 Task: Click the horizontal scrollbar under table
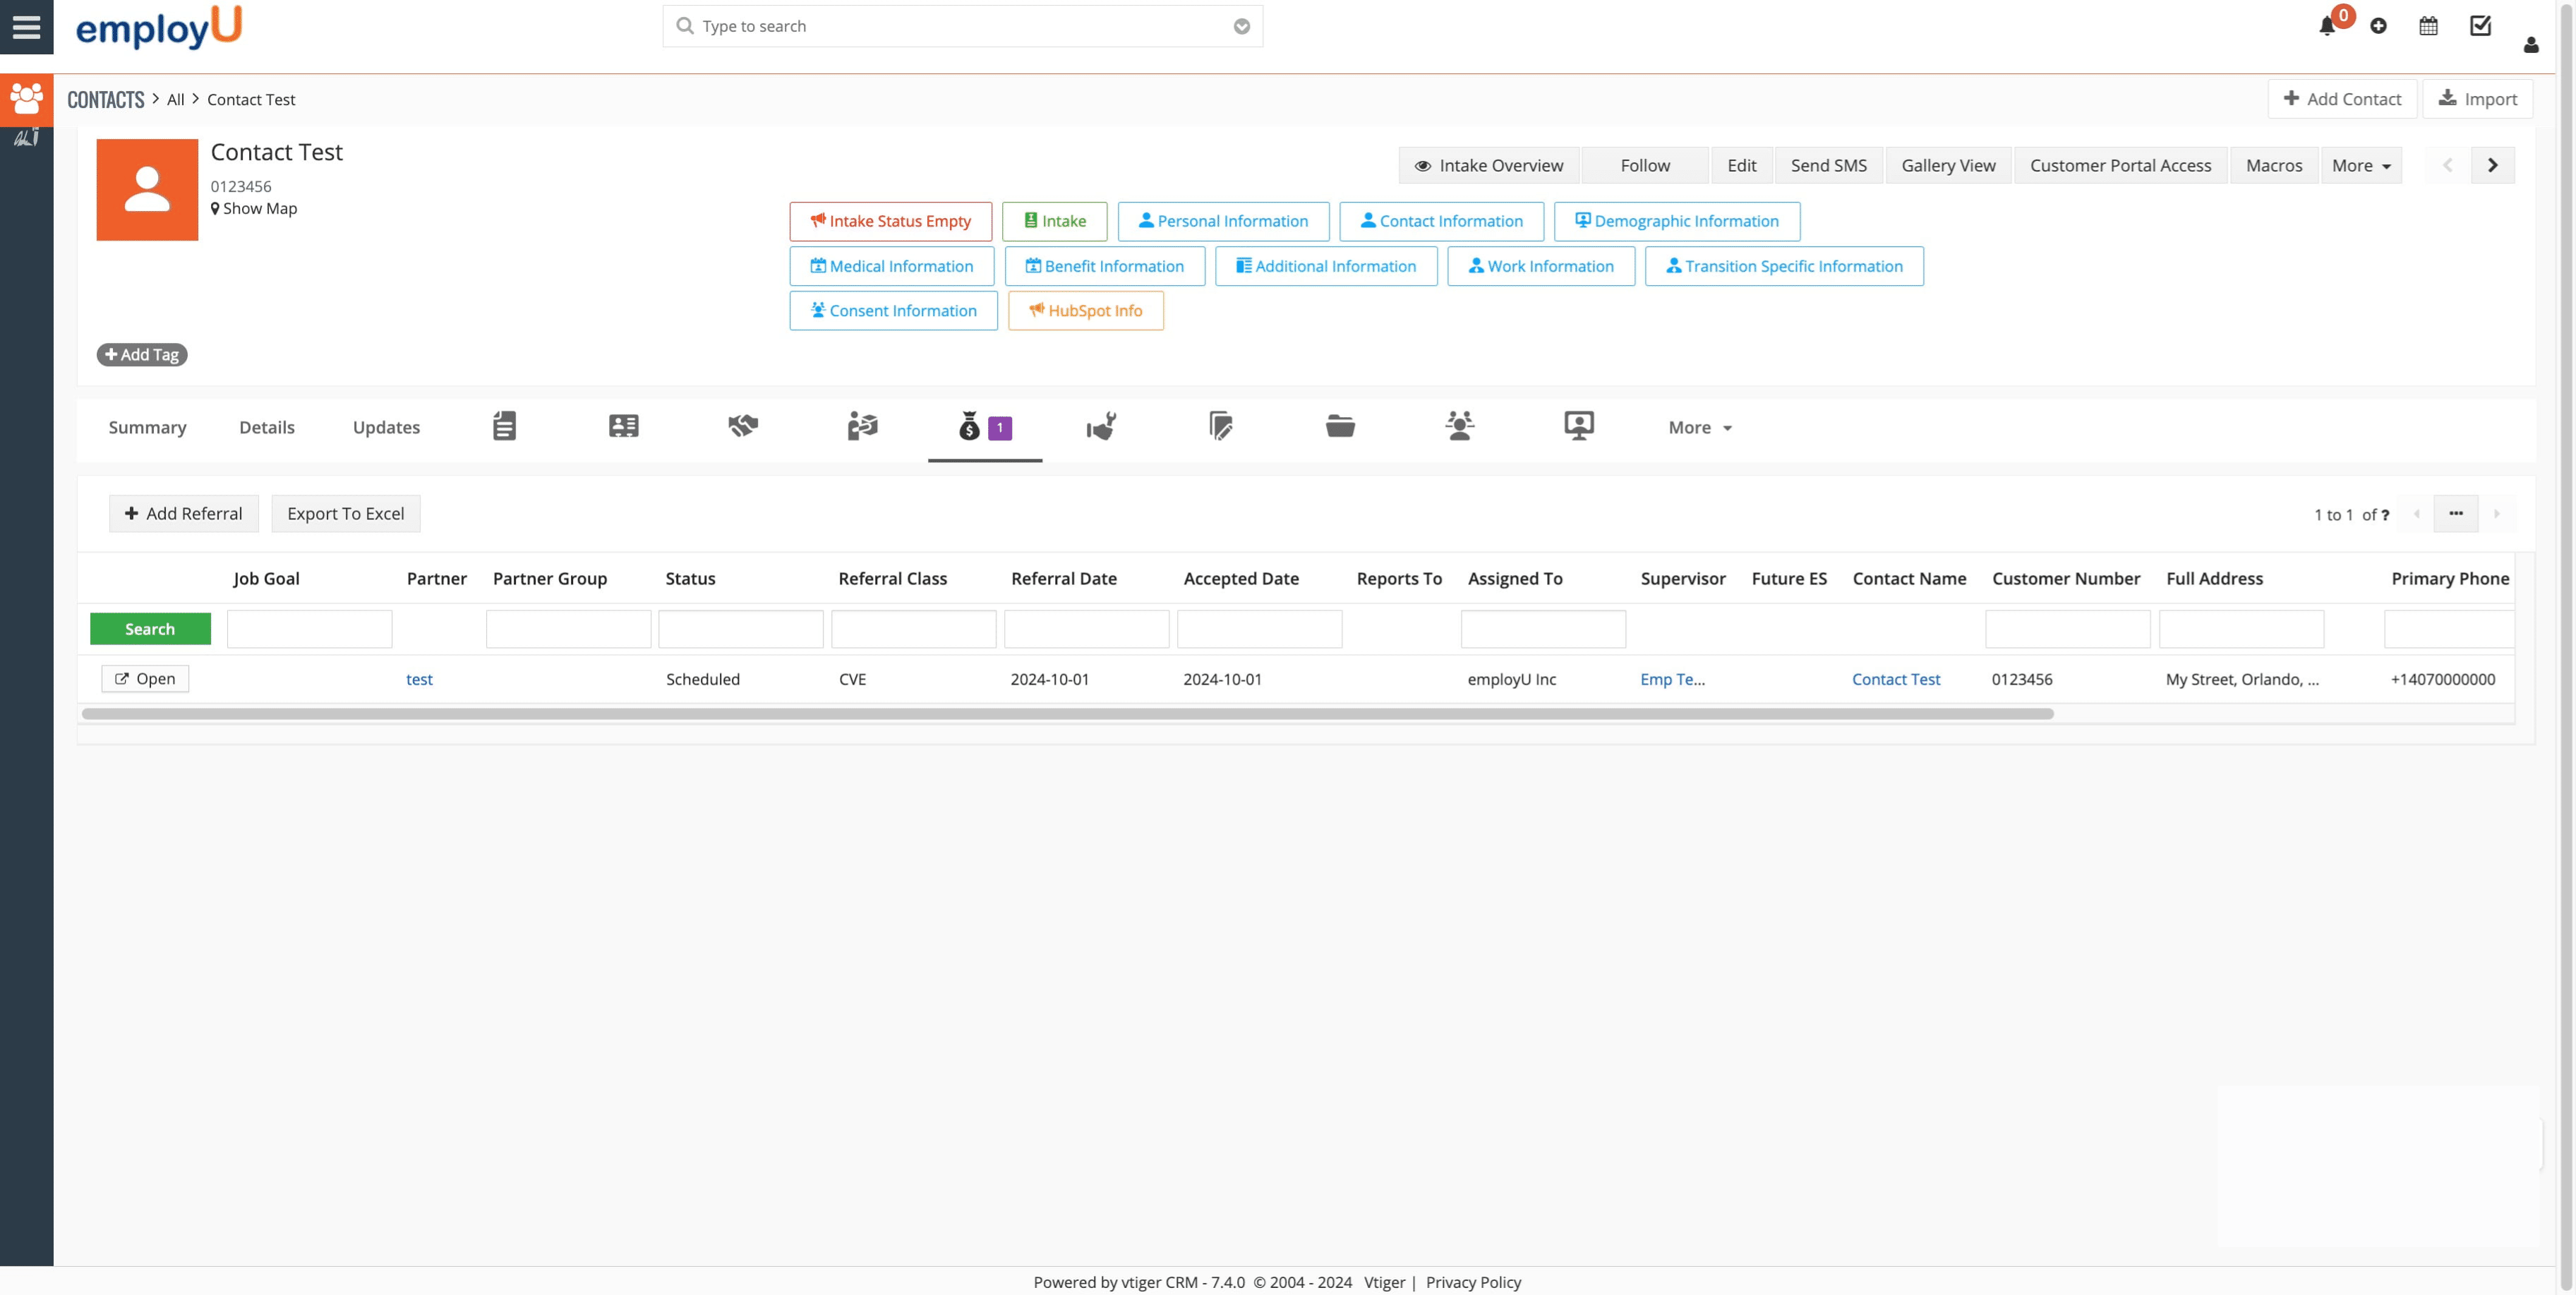[x=1067, y=714]
